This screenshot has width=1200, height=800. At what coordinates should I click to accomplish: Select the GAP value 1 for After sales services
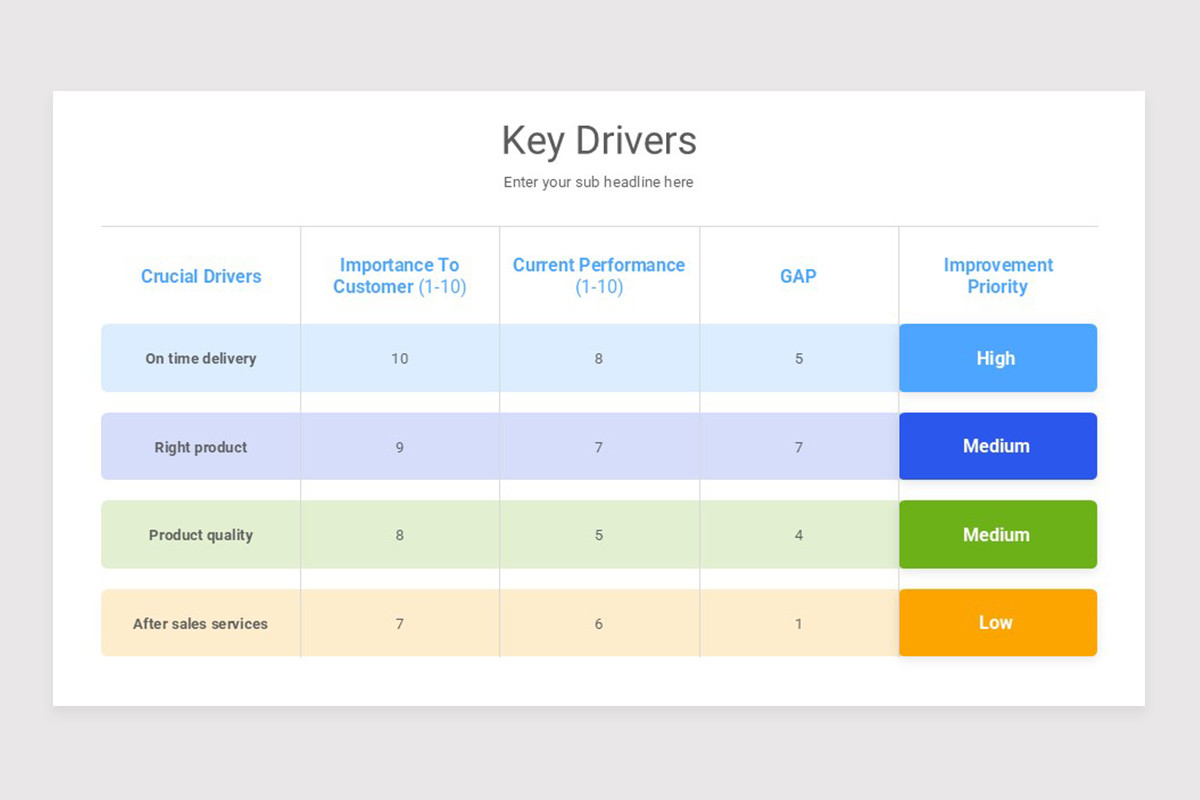(x=798, y=622)
